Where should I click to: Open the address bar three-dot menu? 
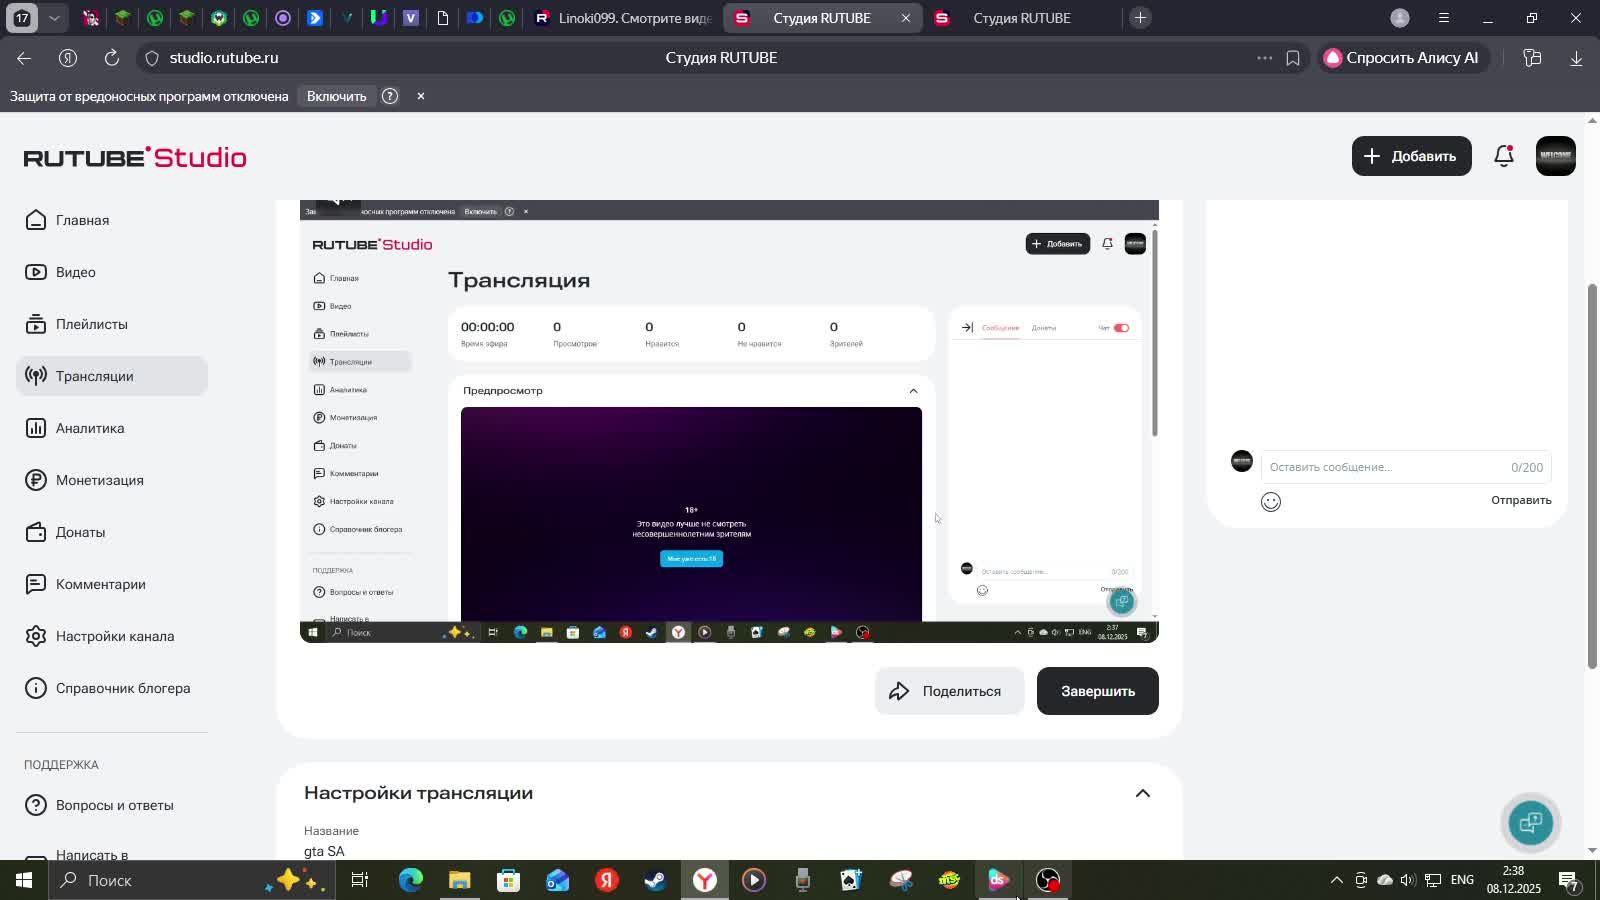[1265, 58]
